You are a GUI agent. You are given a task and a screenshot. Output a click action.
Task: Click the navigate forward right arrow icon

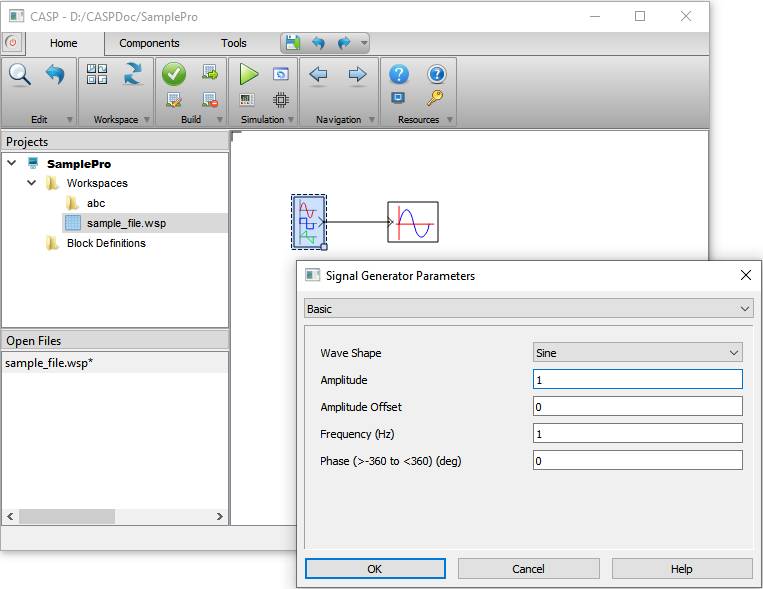tap(357, 74)
